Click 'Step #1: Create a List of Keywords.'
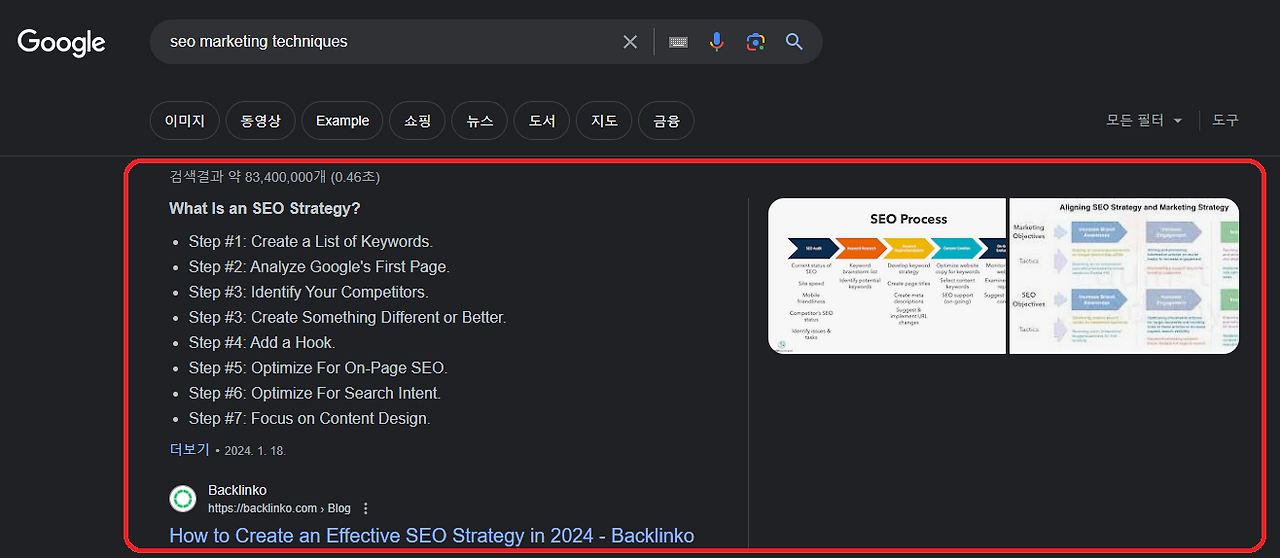The image size is (1280, 558). [x=311, y=242]
